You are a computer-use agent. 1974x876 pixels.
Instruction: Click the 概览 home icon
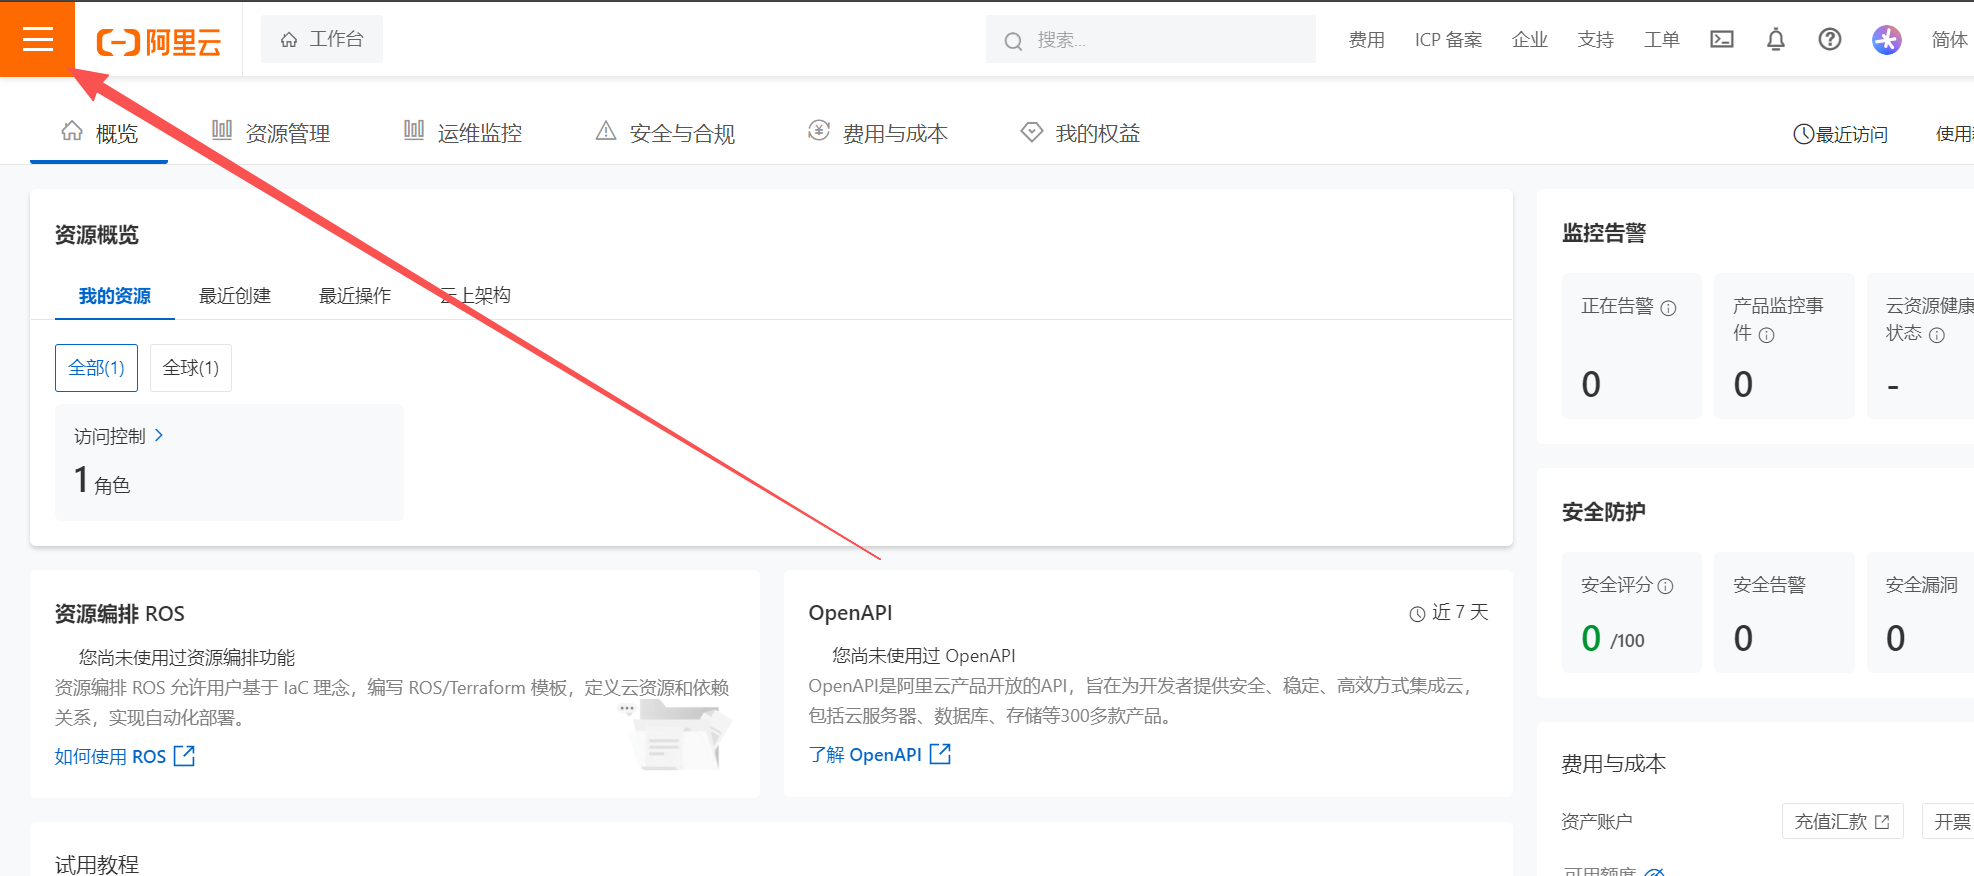pyautogui.click(x=72, y=131)
